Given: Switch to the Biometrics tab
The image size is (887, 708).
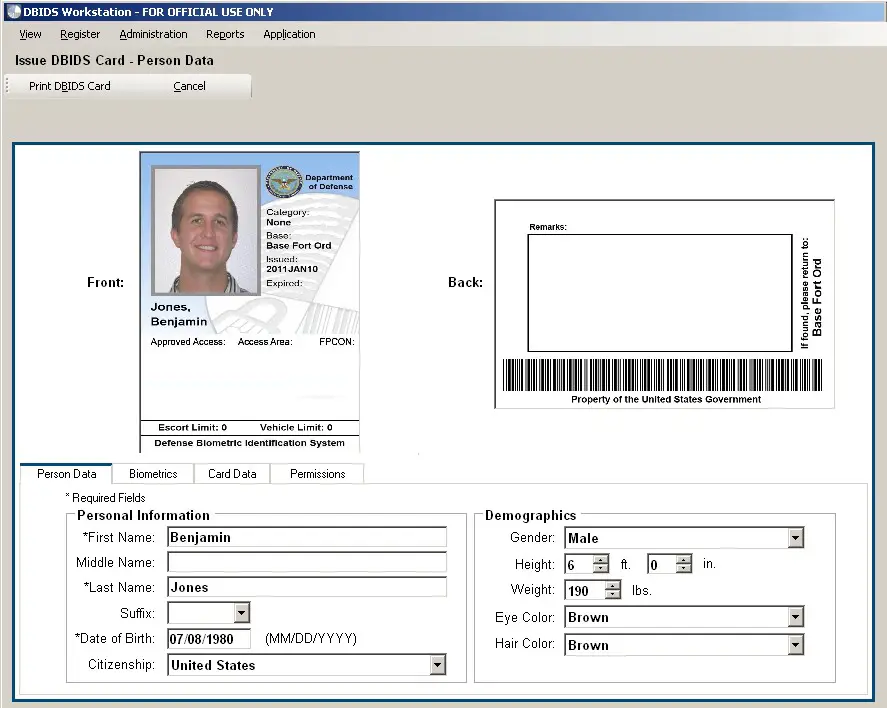Looking at the screenshot, I should 152,473.
